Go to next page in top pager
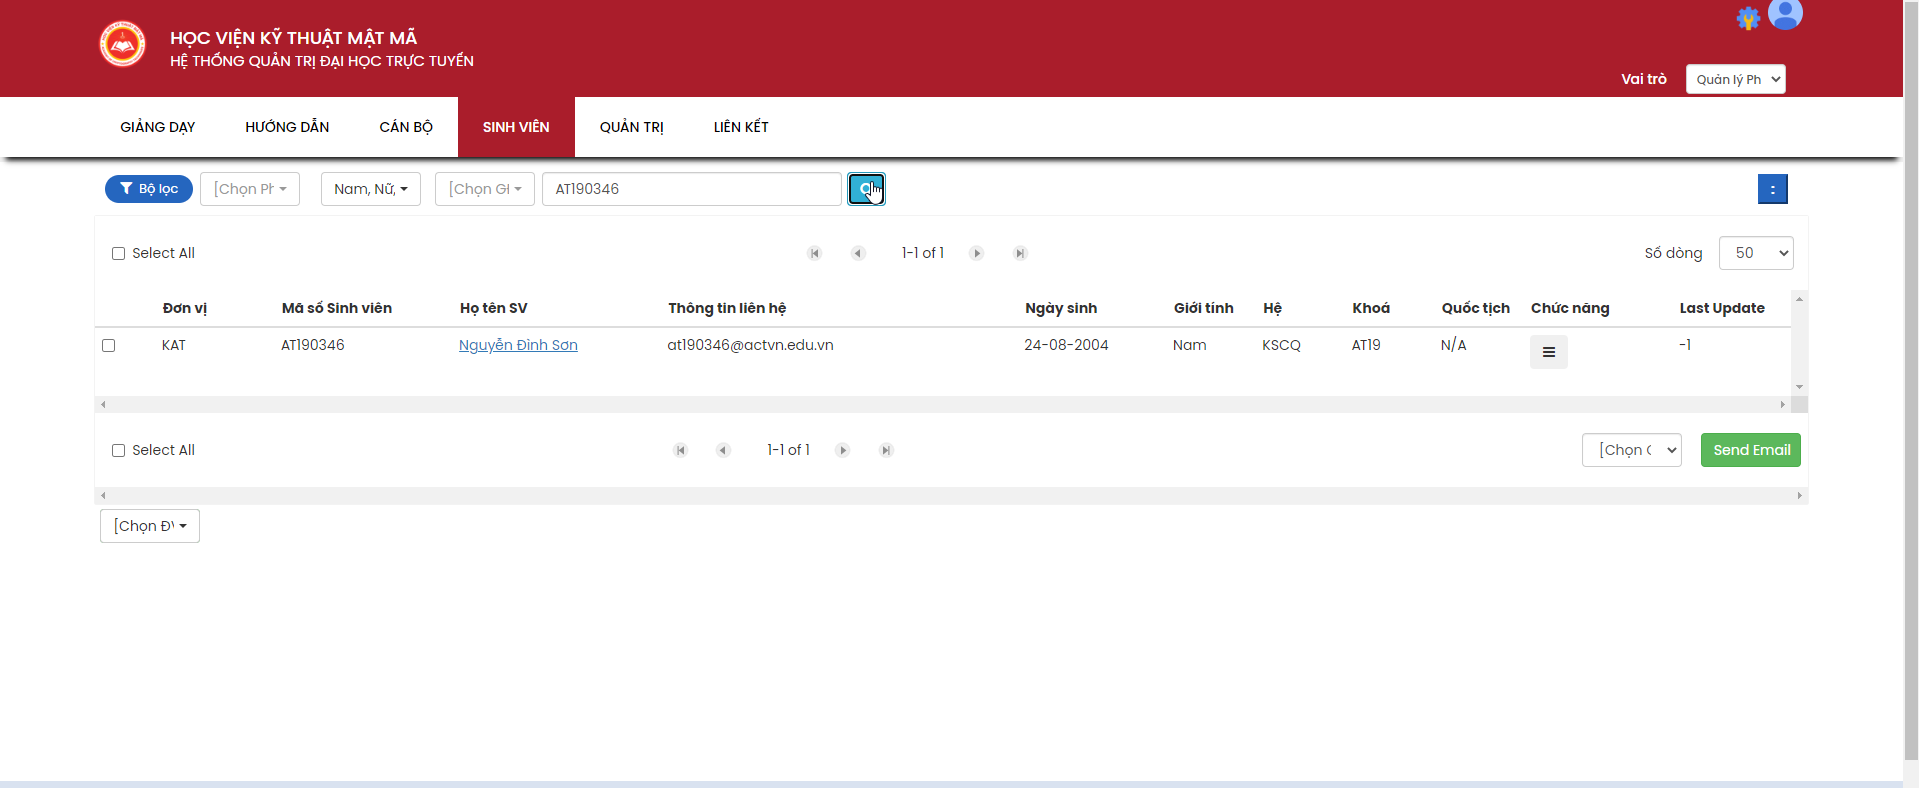The width and height of the screenshot is (1919, 788). (977, 253)
